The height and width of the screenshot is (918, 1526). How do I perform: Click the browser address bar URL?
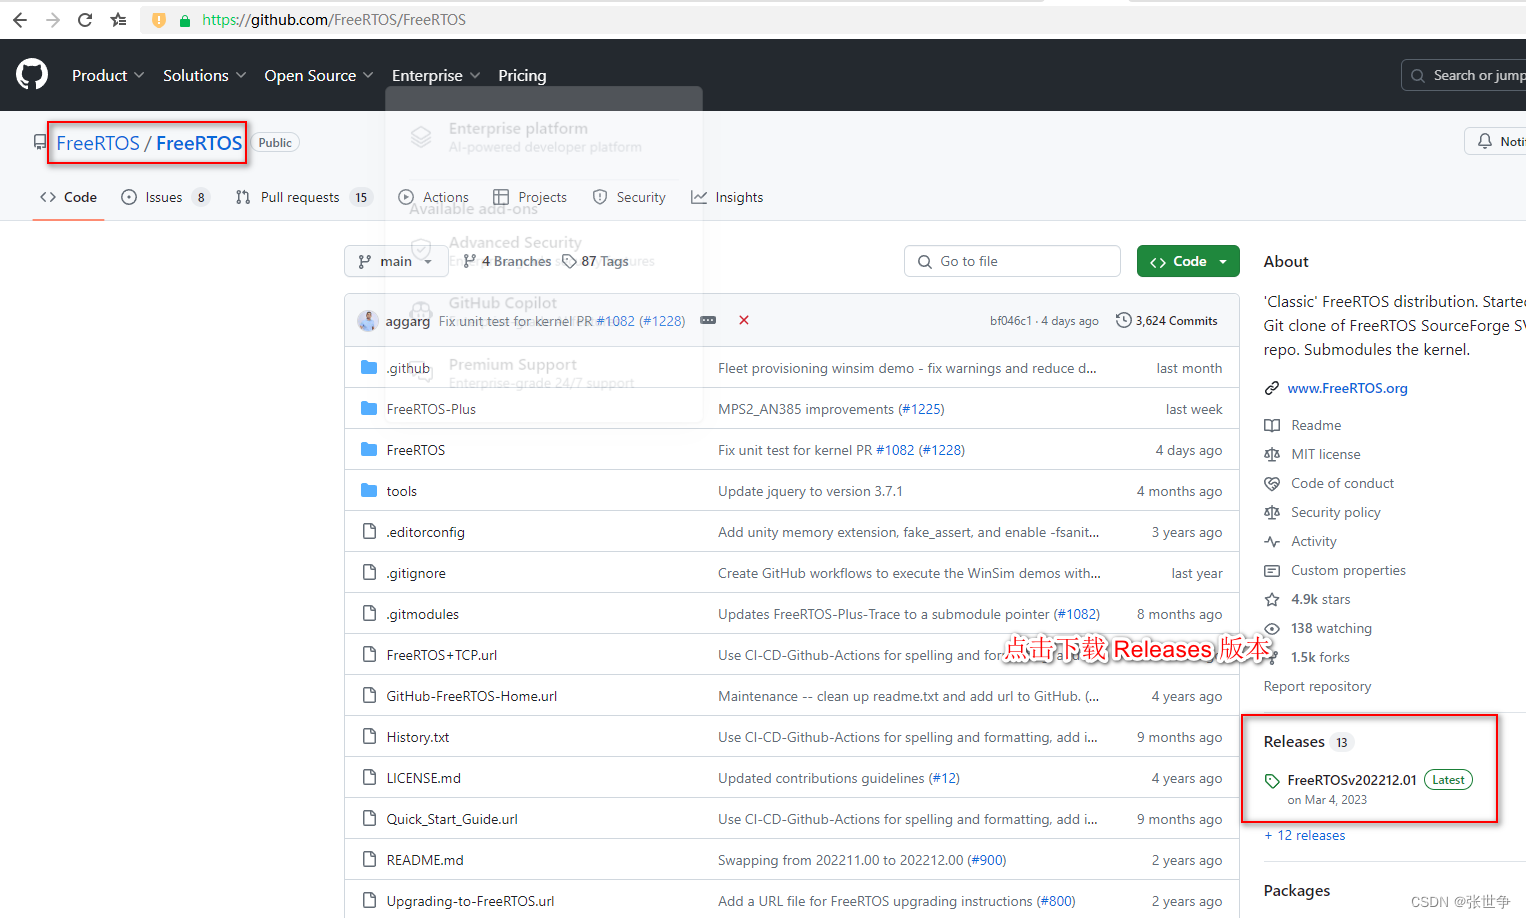pyautogui.click(x=334, y=20)
